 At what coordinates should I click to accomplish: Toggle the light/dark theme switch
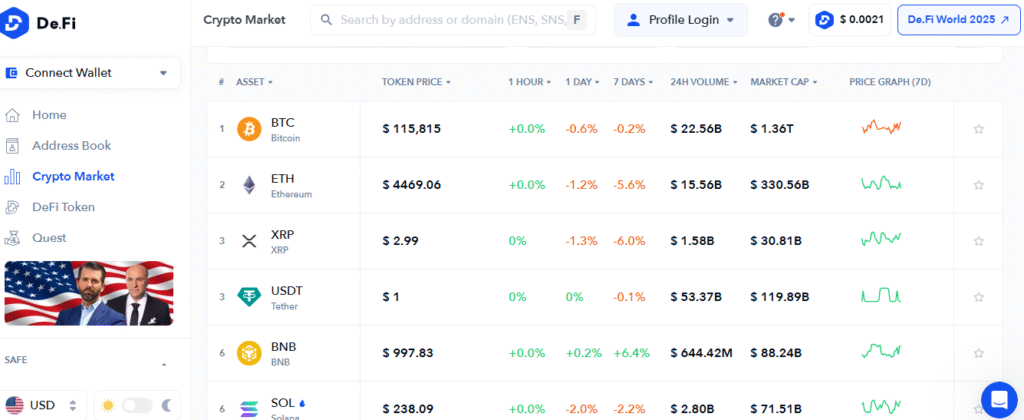(137, 406)
